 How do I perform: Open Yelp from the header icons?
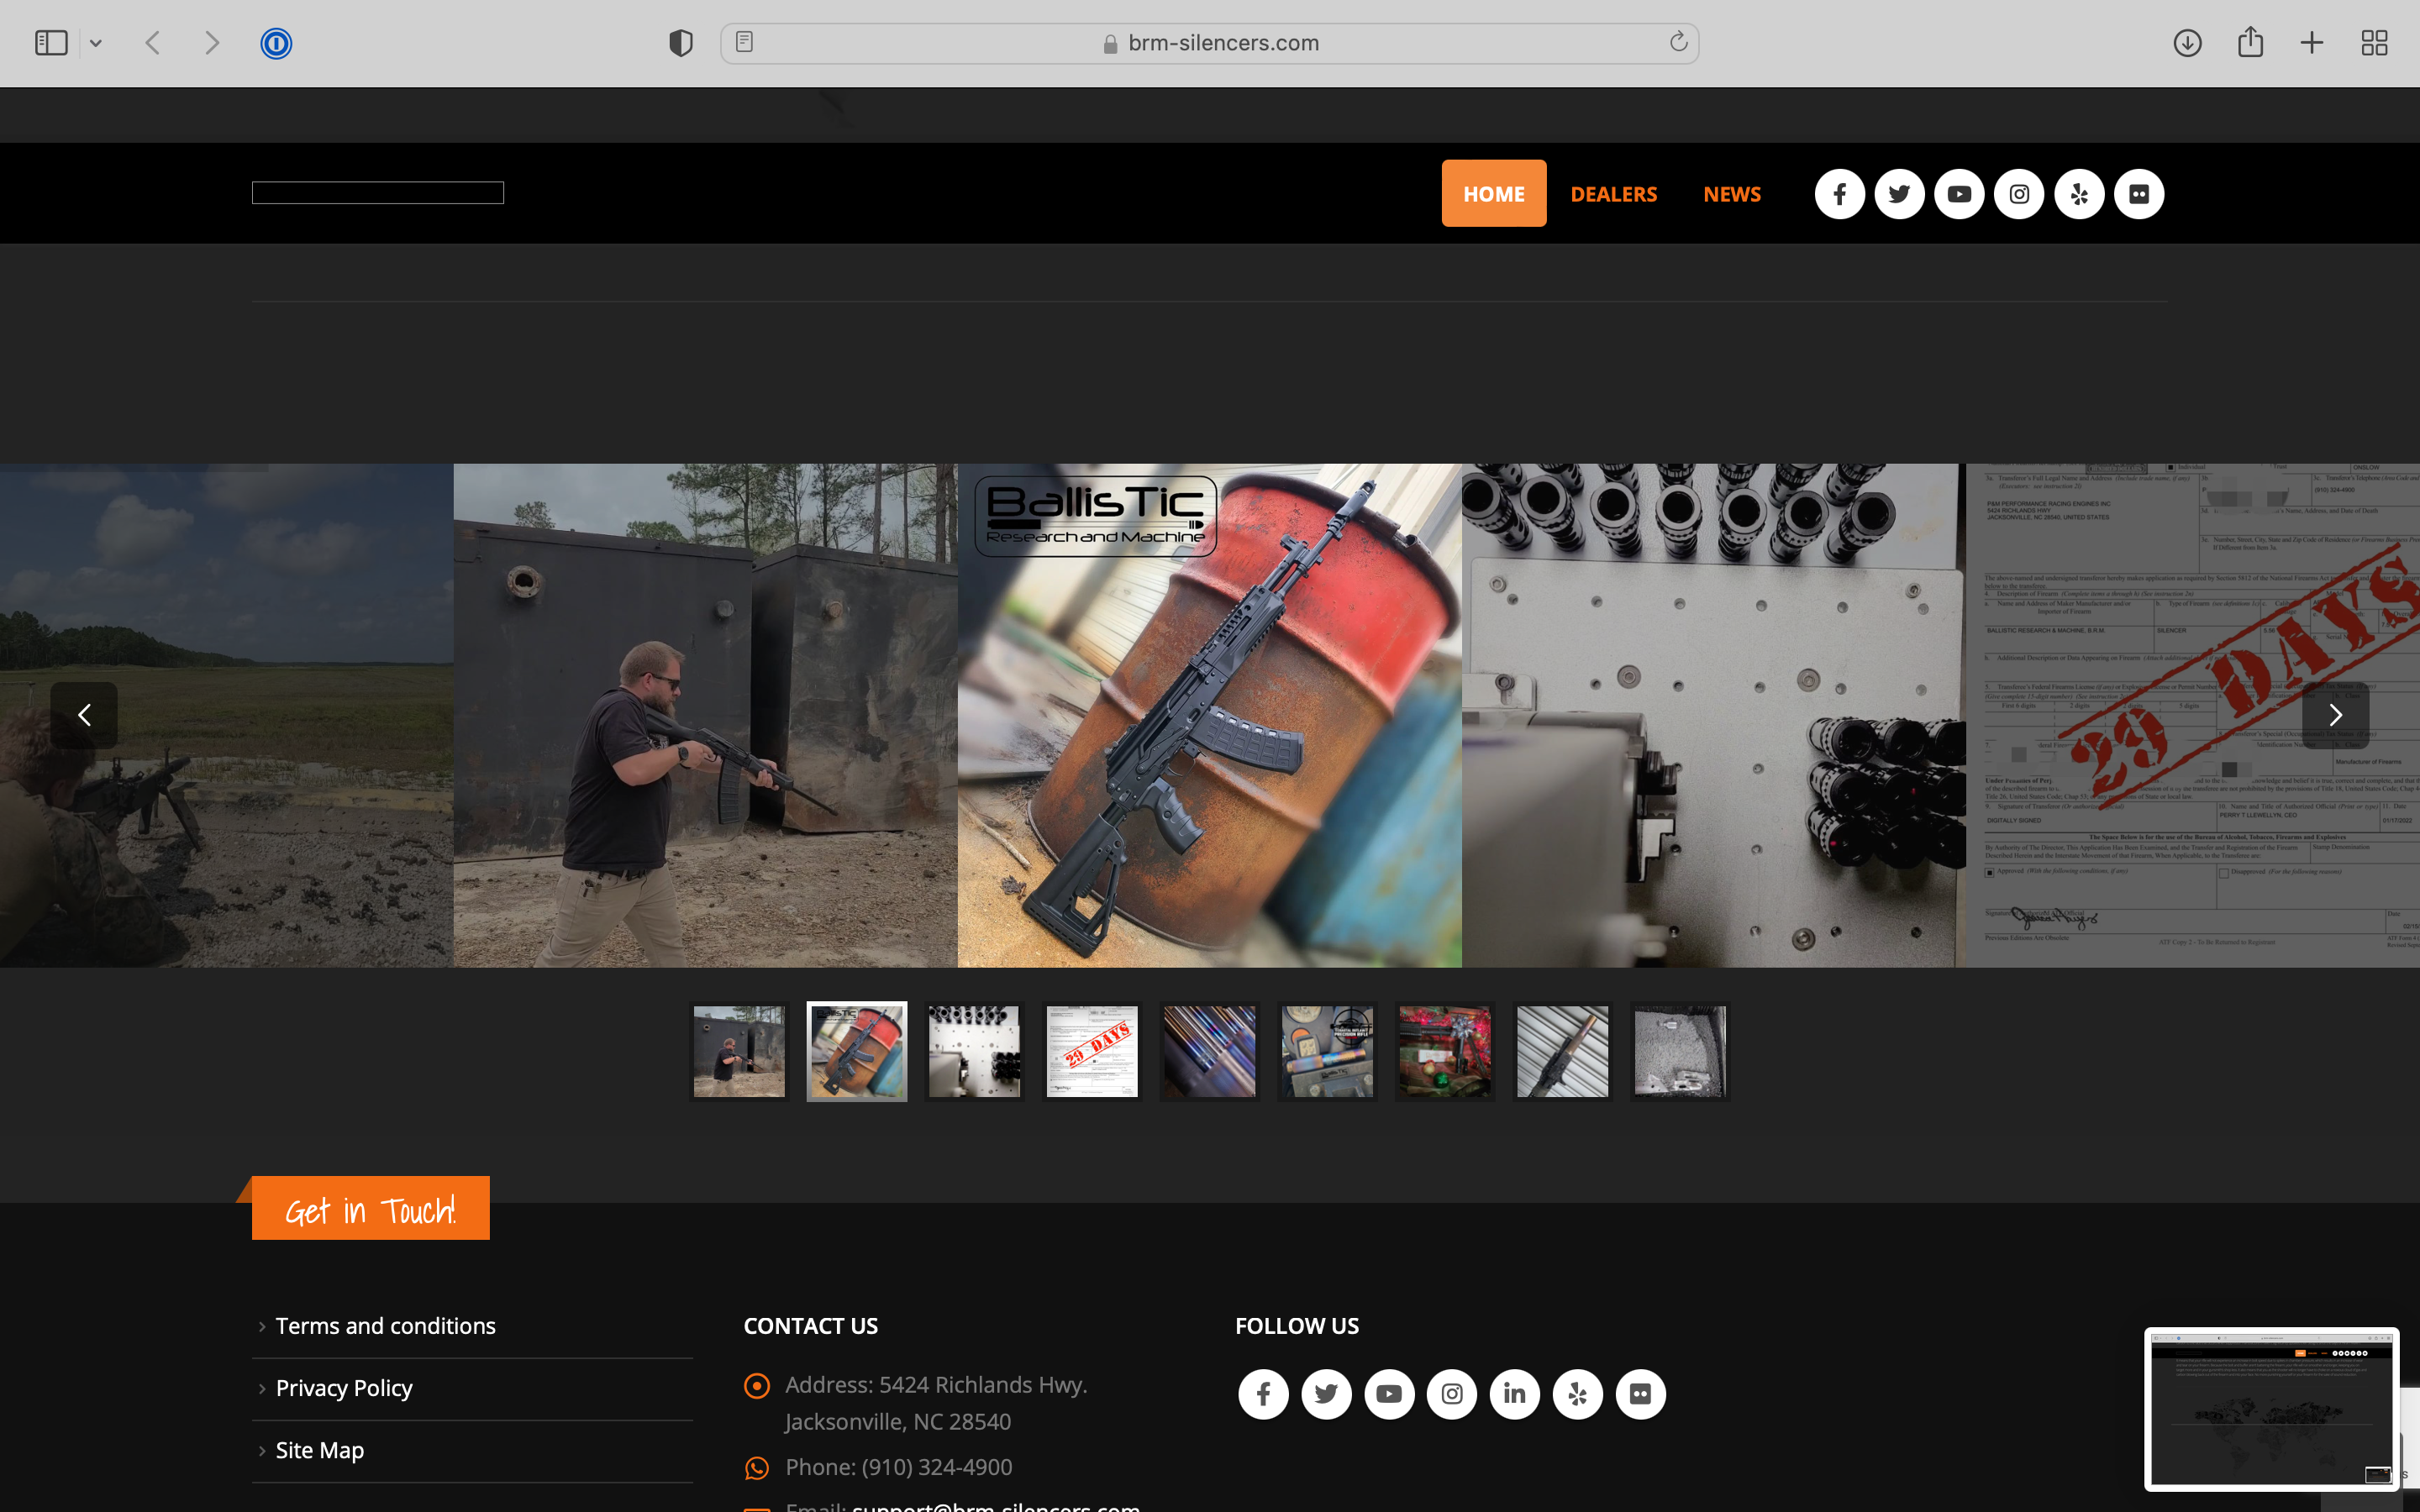[2079, 194]
